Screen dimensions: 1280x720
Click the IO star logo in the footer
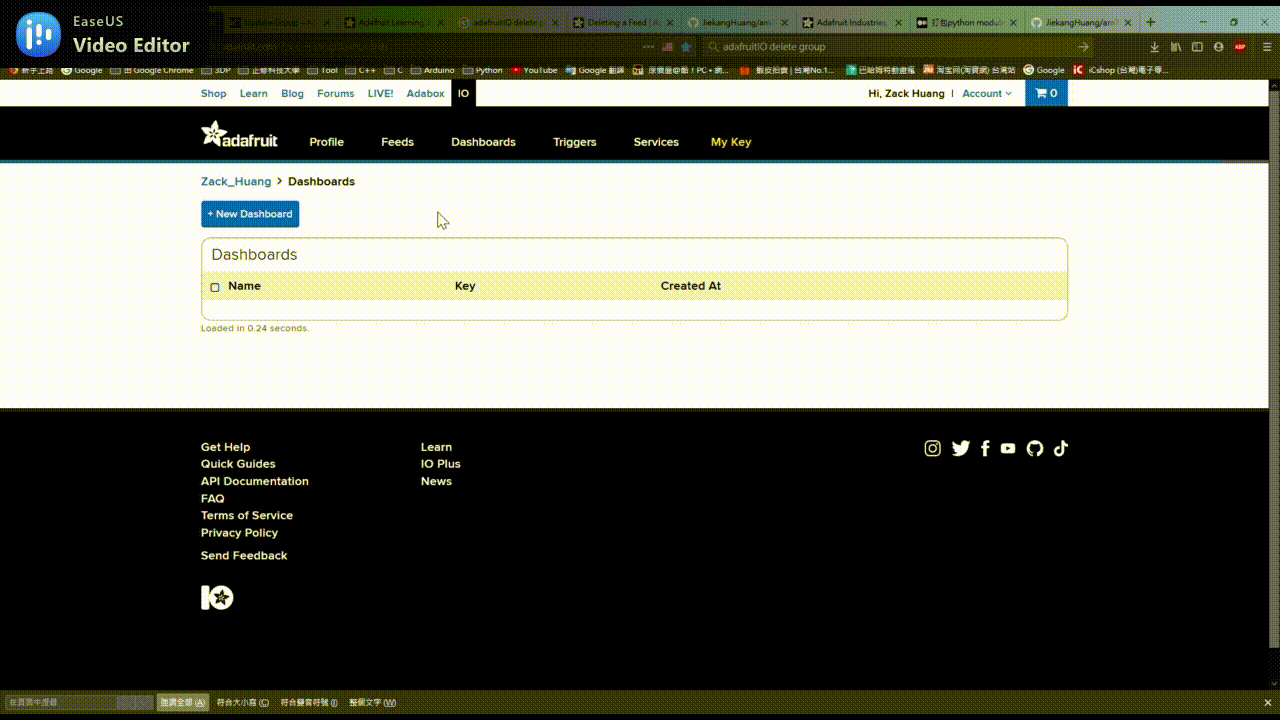217,598
